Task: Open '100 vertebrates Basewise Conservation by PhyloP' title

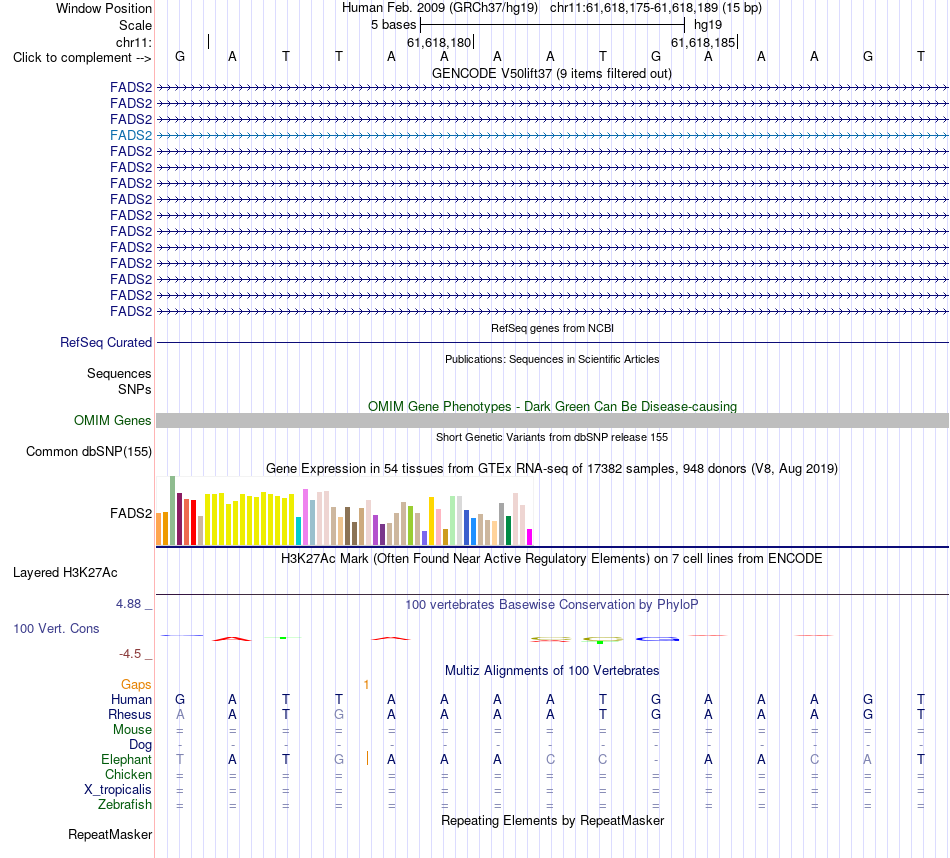Action: coord(552,605)
